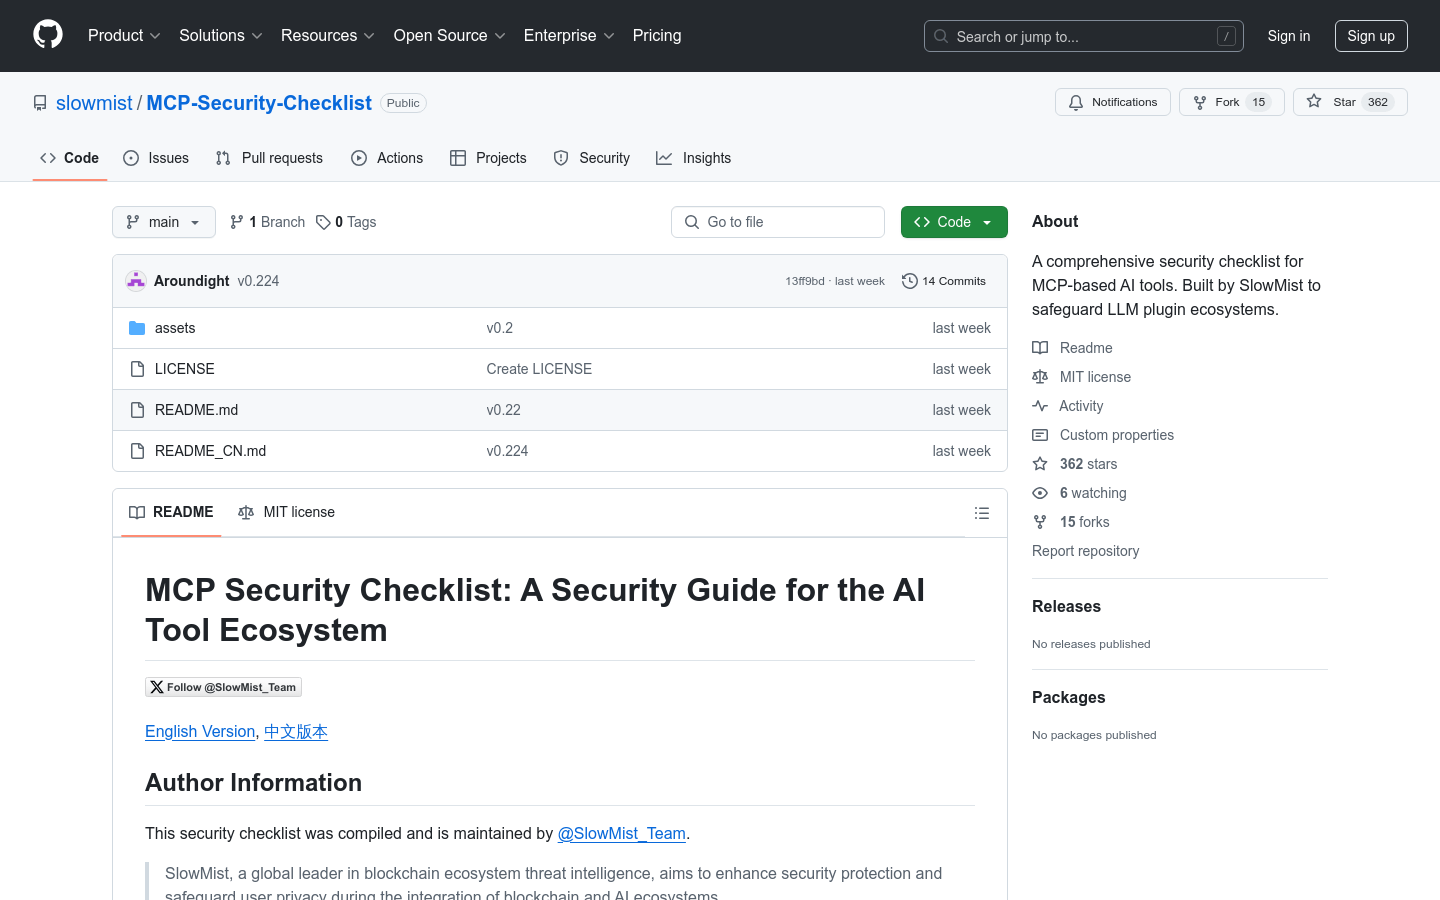Image resolution: width=1440 pixels, height=900 pixels.
Task: Open the Create LICENSE commit message
Action: click(539, 369)
